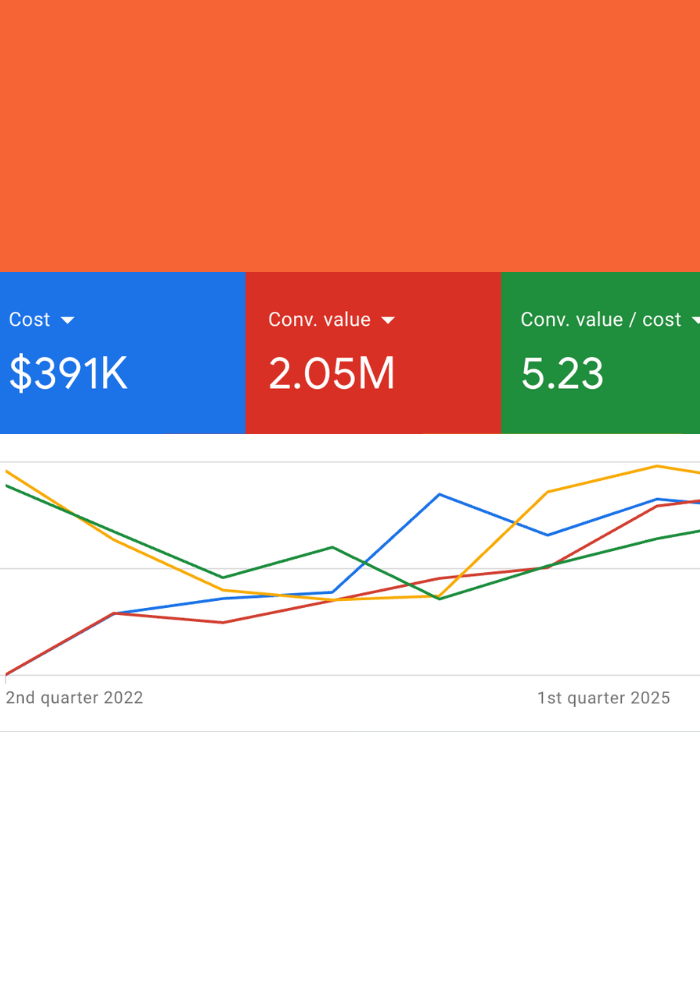Image resolution: width=700 pixels, height=1000 pixels.
Task: Click the orange banner area at top
Action: pyautogui.click(x=350, y=135)
